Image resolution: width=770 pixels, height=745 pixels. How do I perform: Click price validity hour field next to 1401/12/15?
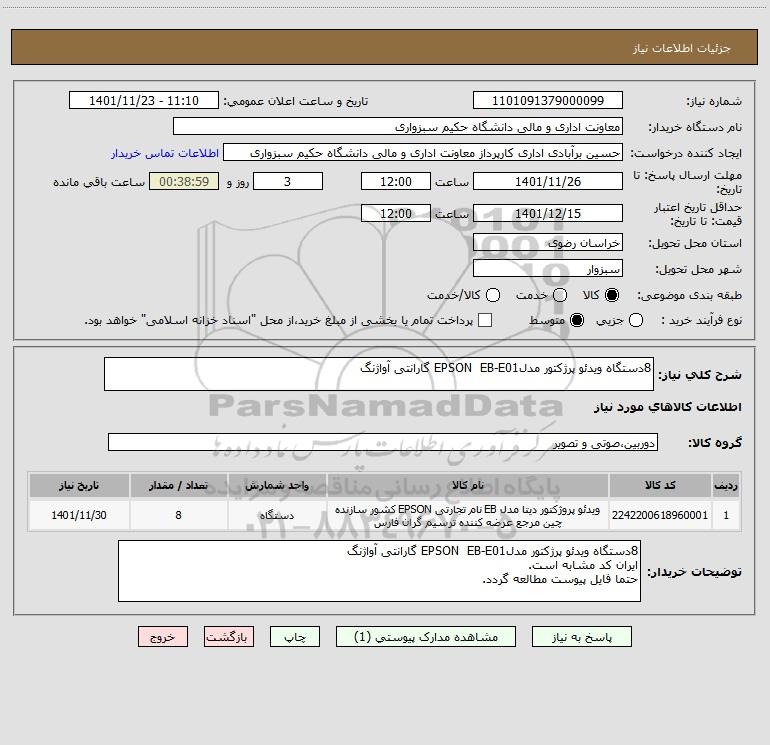[396, 213]
